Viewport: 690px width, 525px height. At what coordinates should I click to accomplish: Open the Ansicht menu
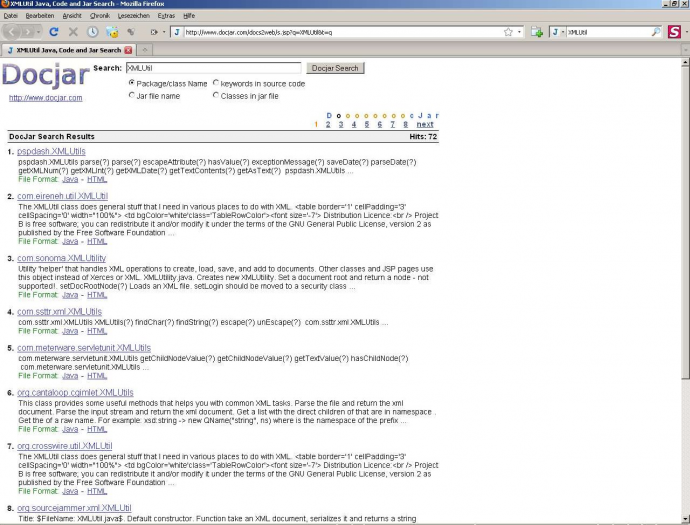(x=72, y=15)
